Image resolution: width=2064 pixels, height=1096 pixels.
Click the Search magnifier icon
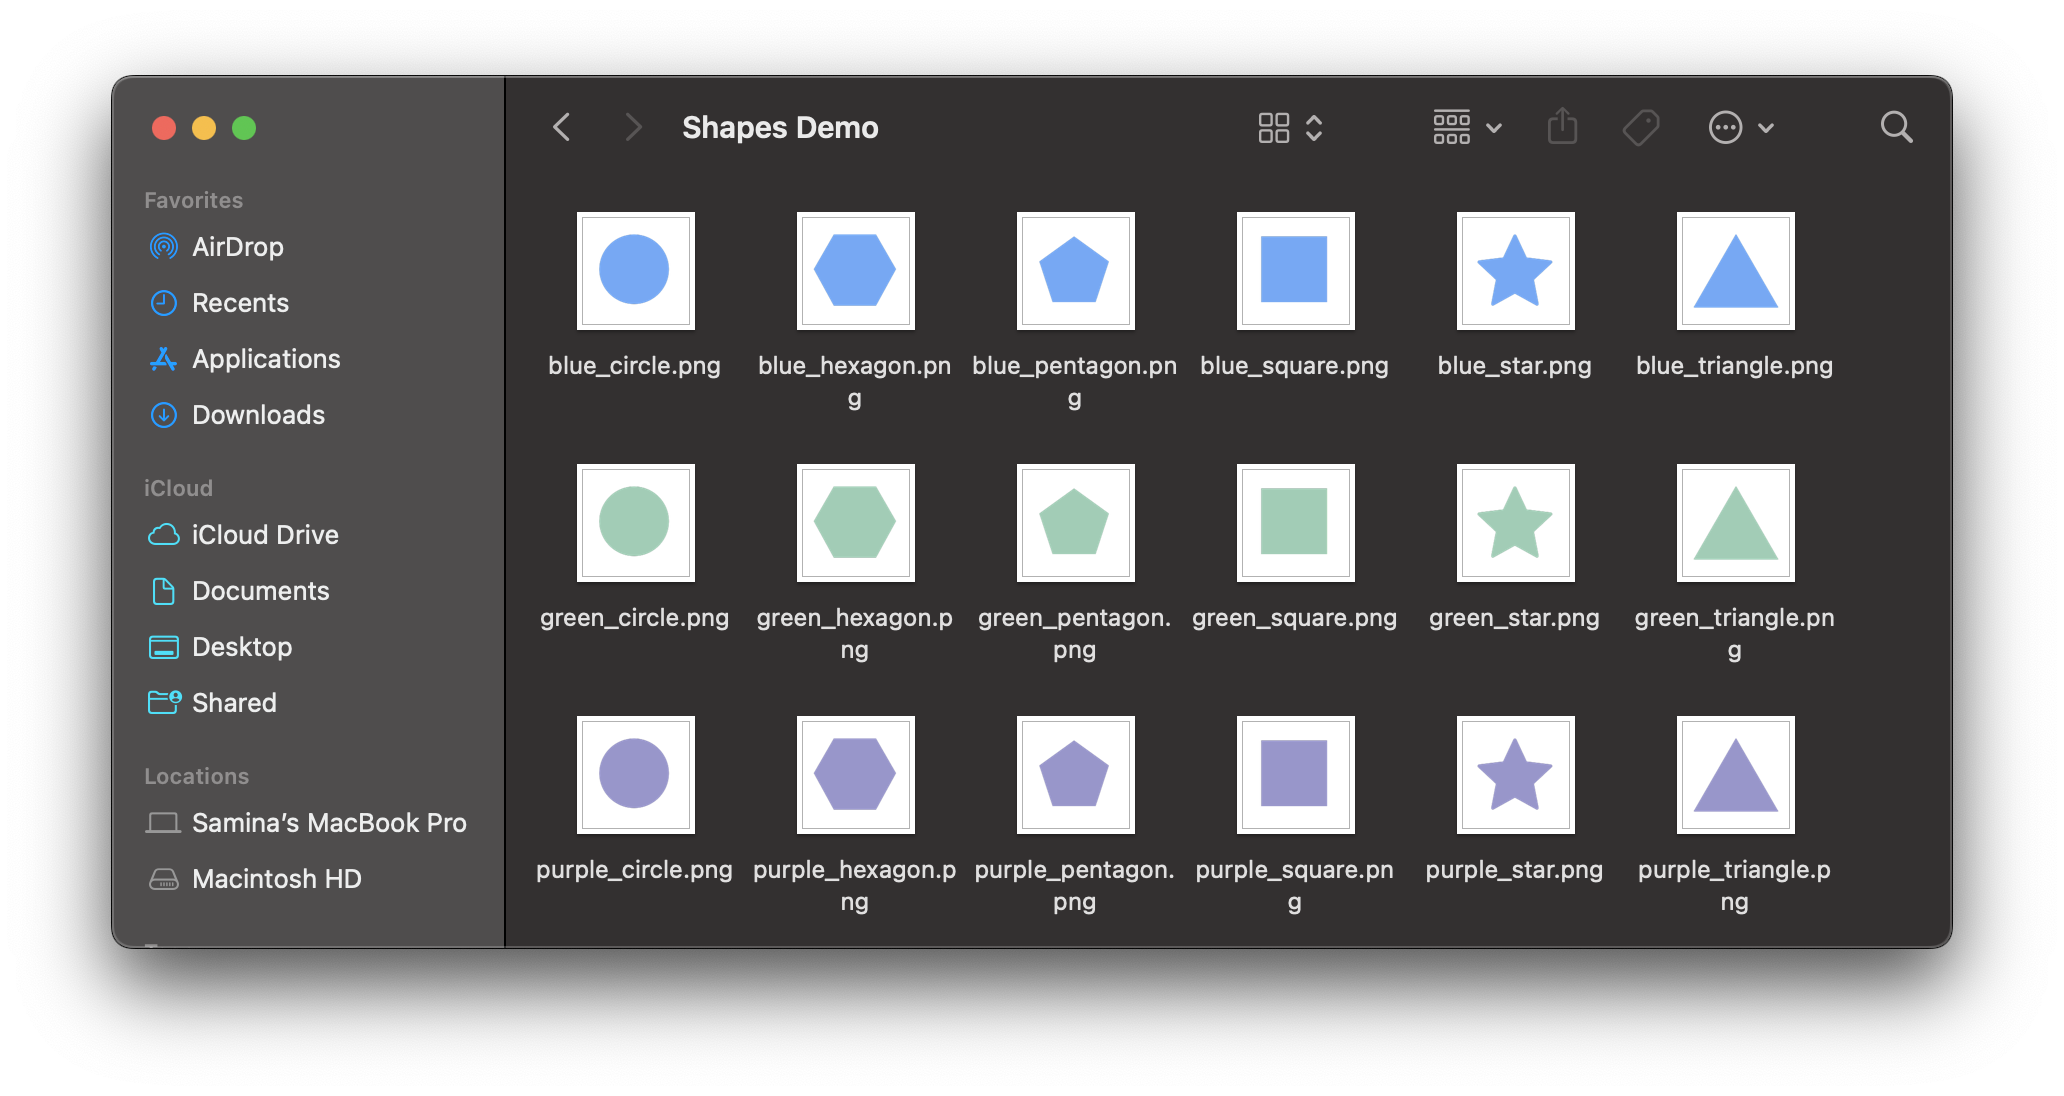click(x=1896, y=127)
